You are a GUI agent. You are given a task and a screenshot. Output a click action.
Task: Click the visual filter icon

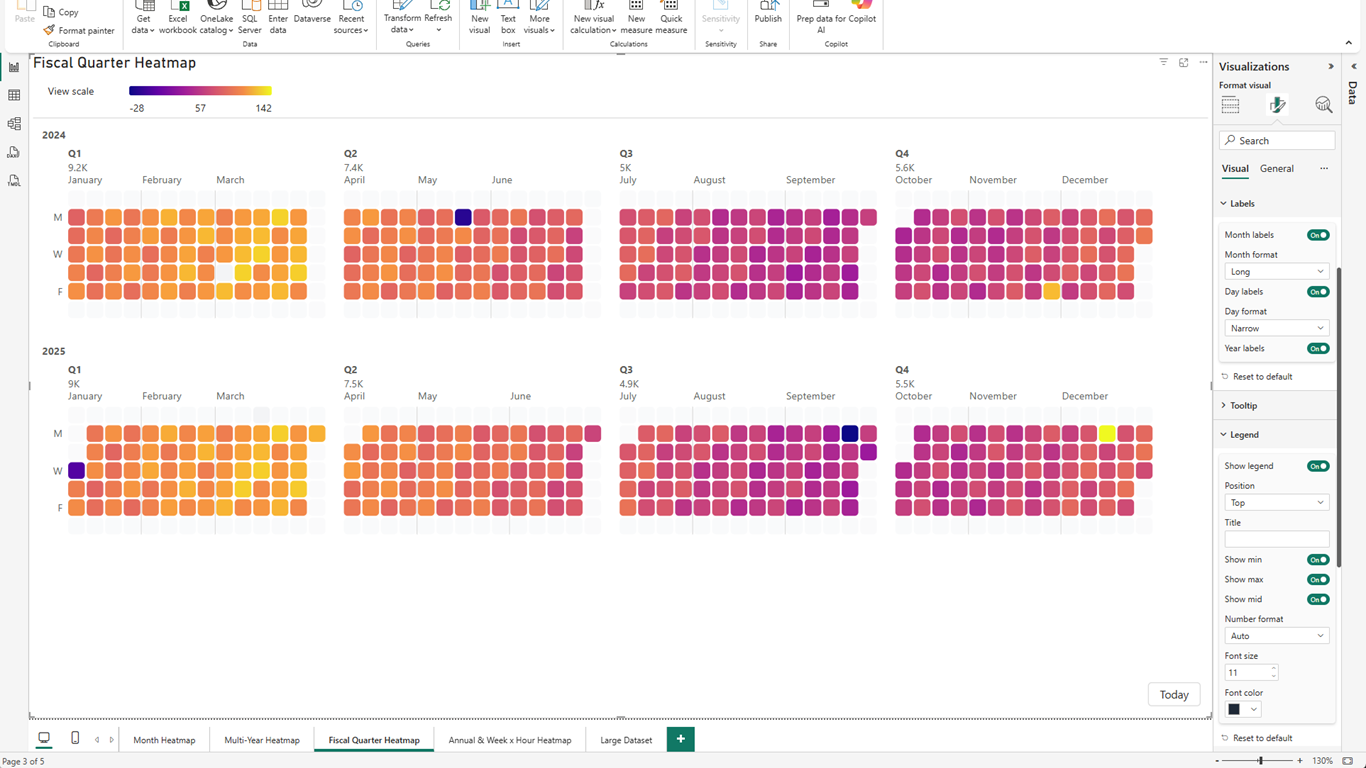click(x=1163, y=62)
